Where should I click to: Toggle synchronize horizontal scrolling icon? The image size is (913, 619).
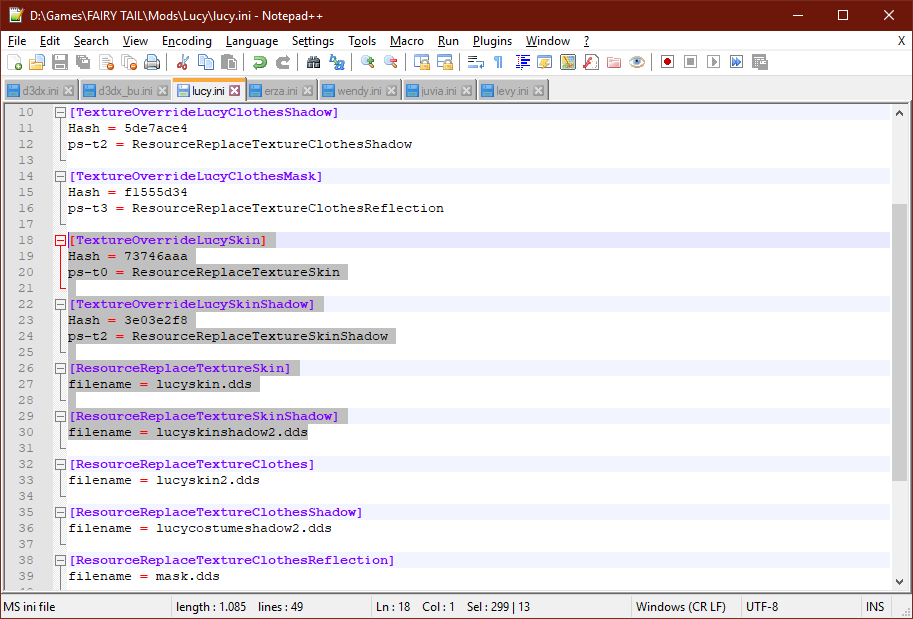(445, 62)
